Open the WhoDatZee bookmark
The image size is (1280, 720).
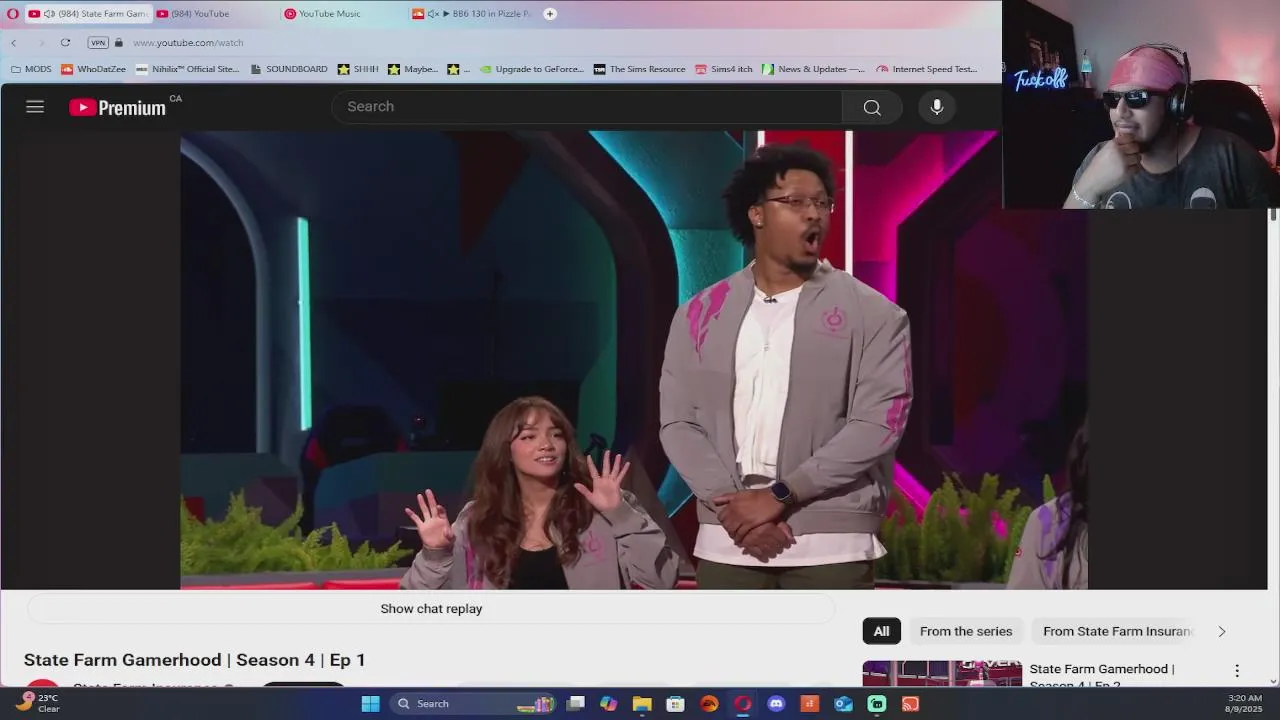pyautogui.click(x=93, y=69)
